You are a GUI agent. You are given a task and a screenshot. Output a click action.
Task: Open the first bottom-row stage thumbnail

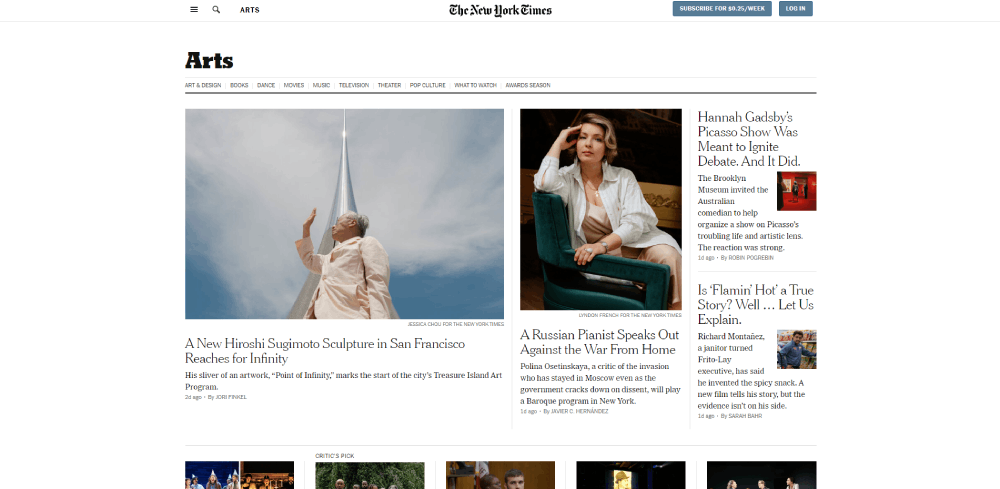tap(239, 476)
